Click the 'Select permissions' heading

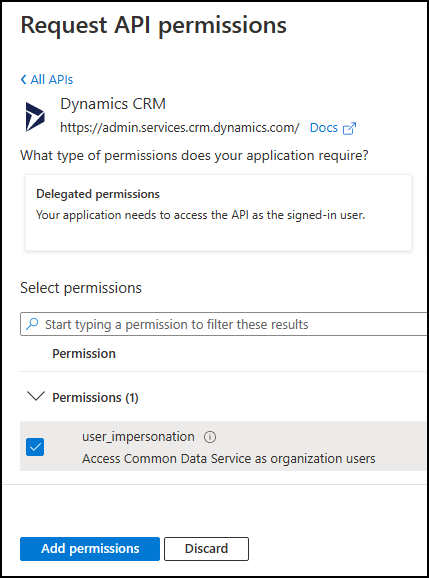click(81, 288)
